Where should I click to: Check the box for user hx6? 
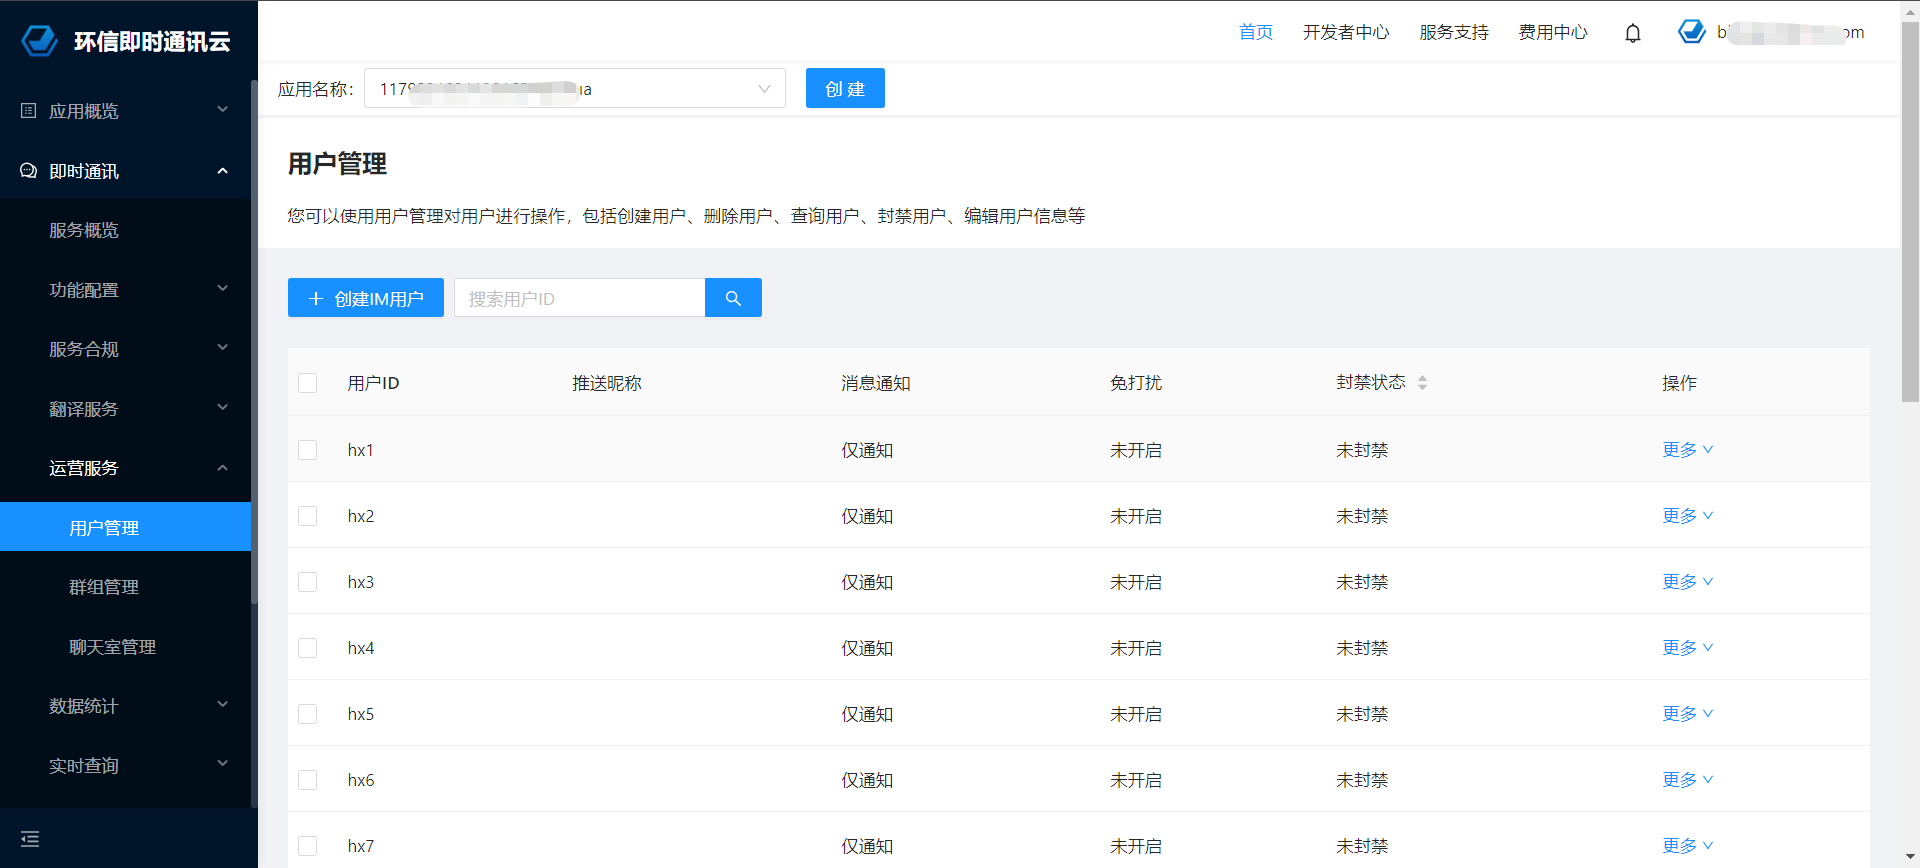308,780
